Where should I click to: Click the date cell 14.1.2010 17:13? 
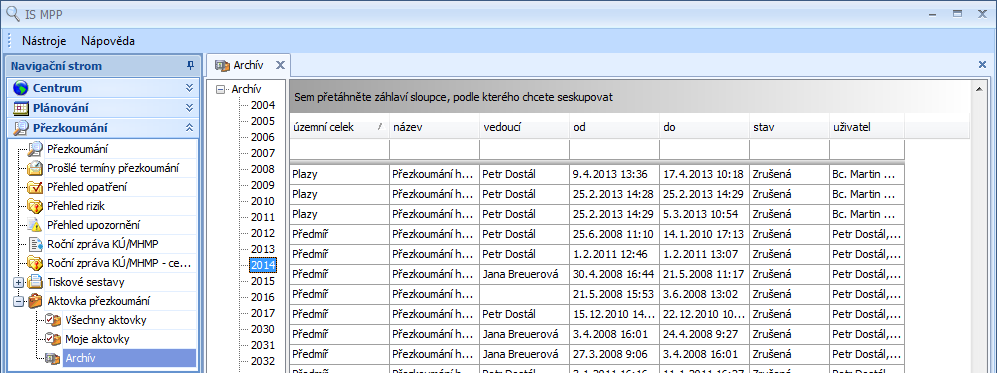click(705, 234)
